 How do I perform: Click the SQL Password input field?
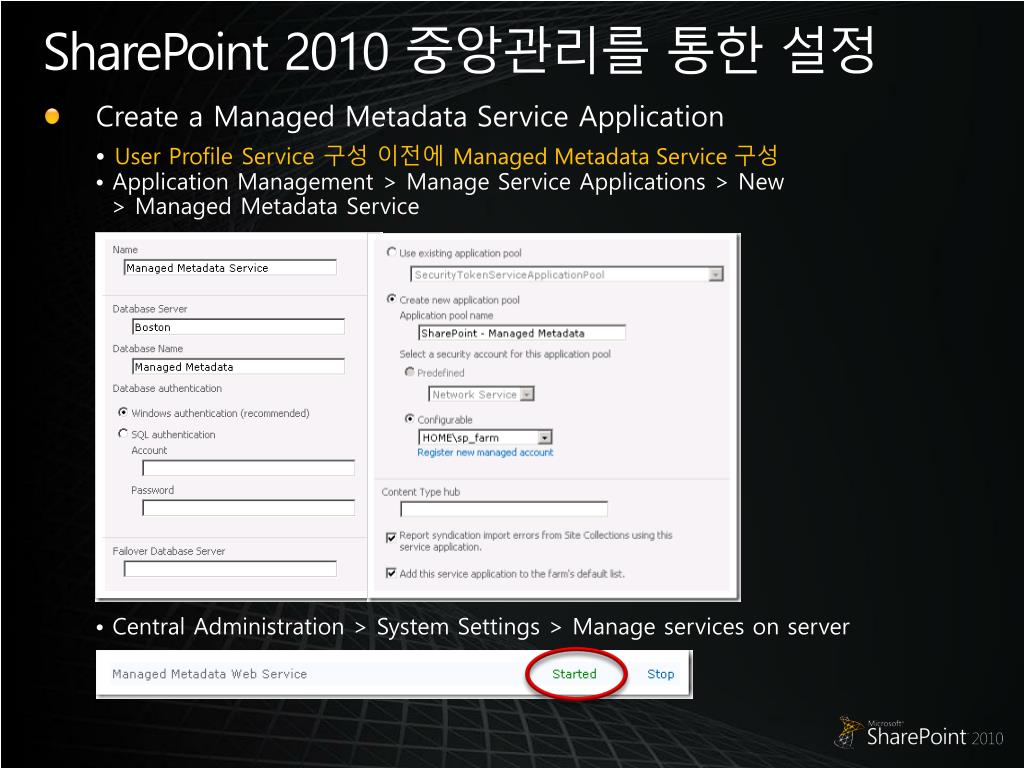[249, 507]
